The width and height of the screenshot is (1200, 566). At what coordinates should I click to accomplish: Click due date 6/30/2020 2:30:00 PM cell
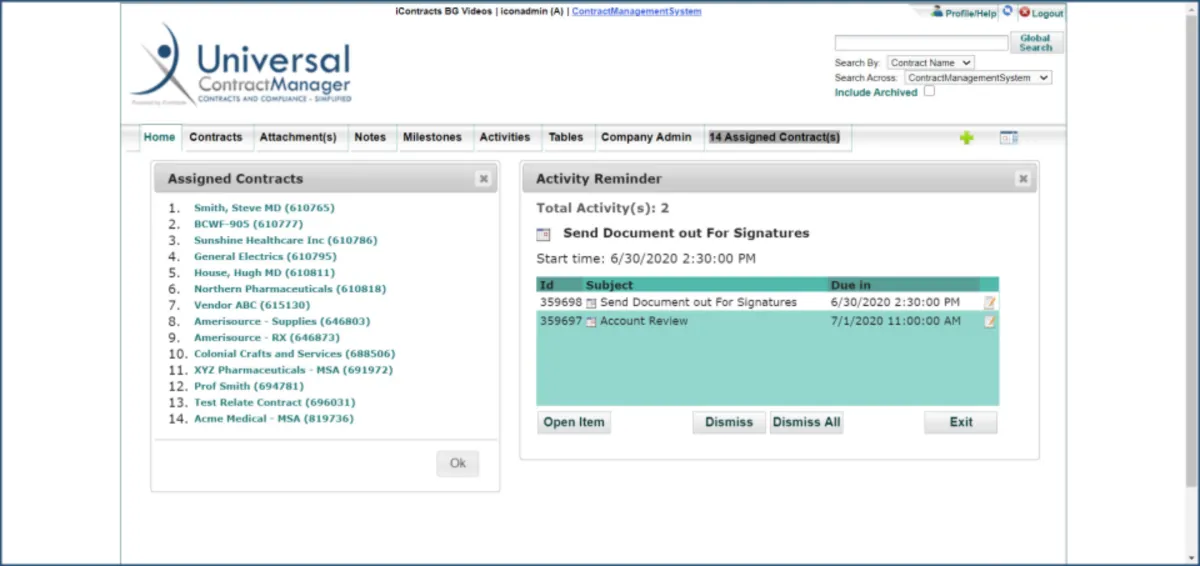coord(895,302)
